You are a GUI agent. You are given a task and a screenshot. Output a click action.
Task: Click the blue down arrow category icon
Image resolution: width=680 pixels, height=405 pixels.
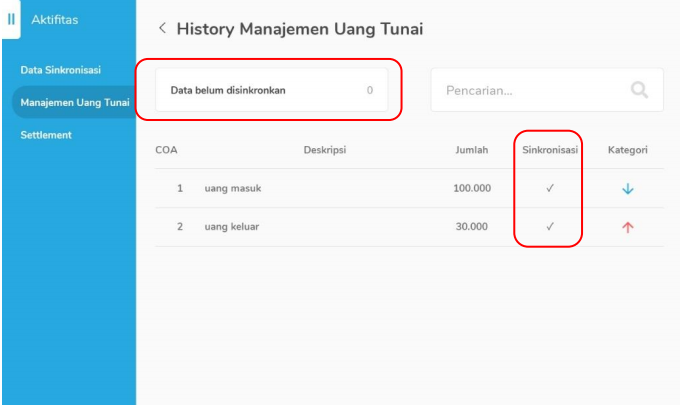(628, 189)
